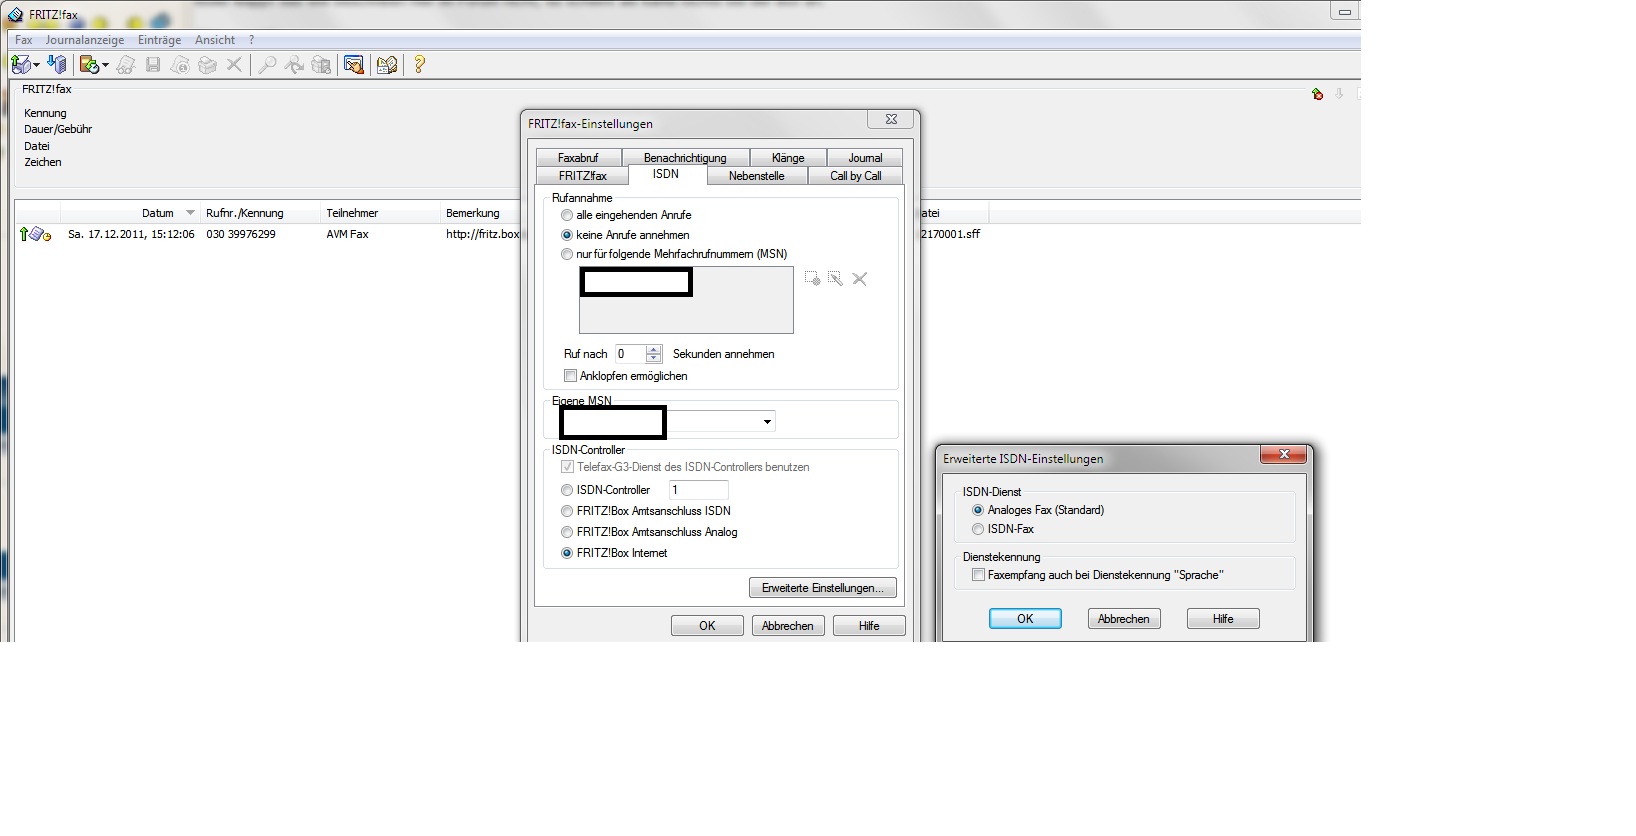1636x836 pixels.
Task: Click sent fax icon in journal row
Action: (36, 234)
